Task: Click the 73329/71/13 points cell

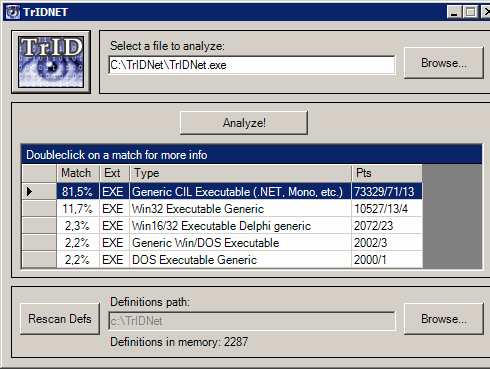Action: tap(387, 191)
